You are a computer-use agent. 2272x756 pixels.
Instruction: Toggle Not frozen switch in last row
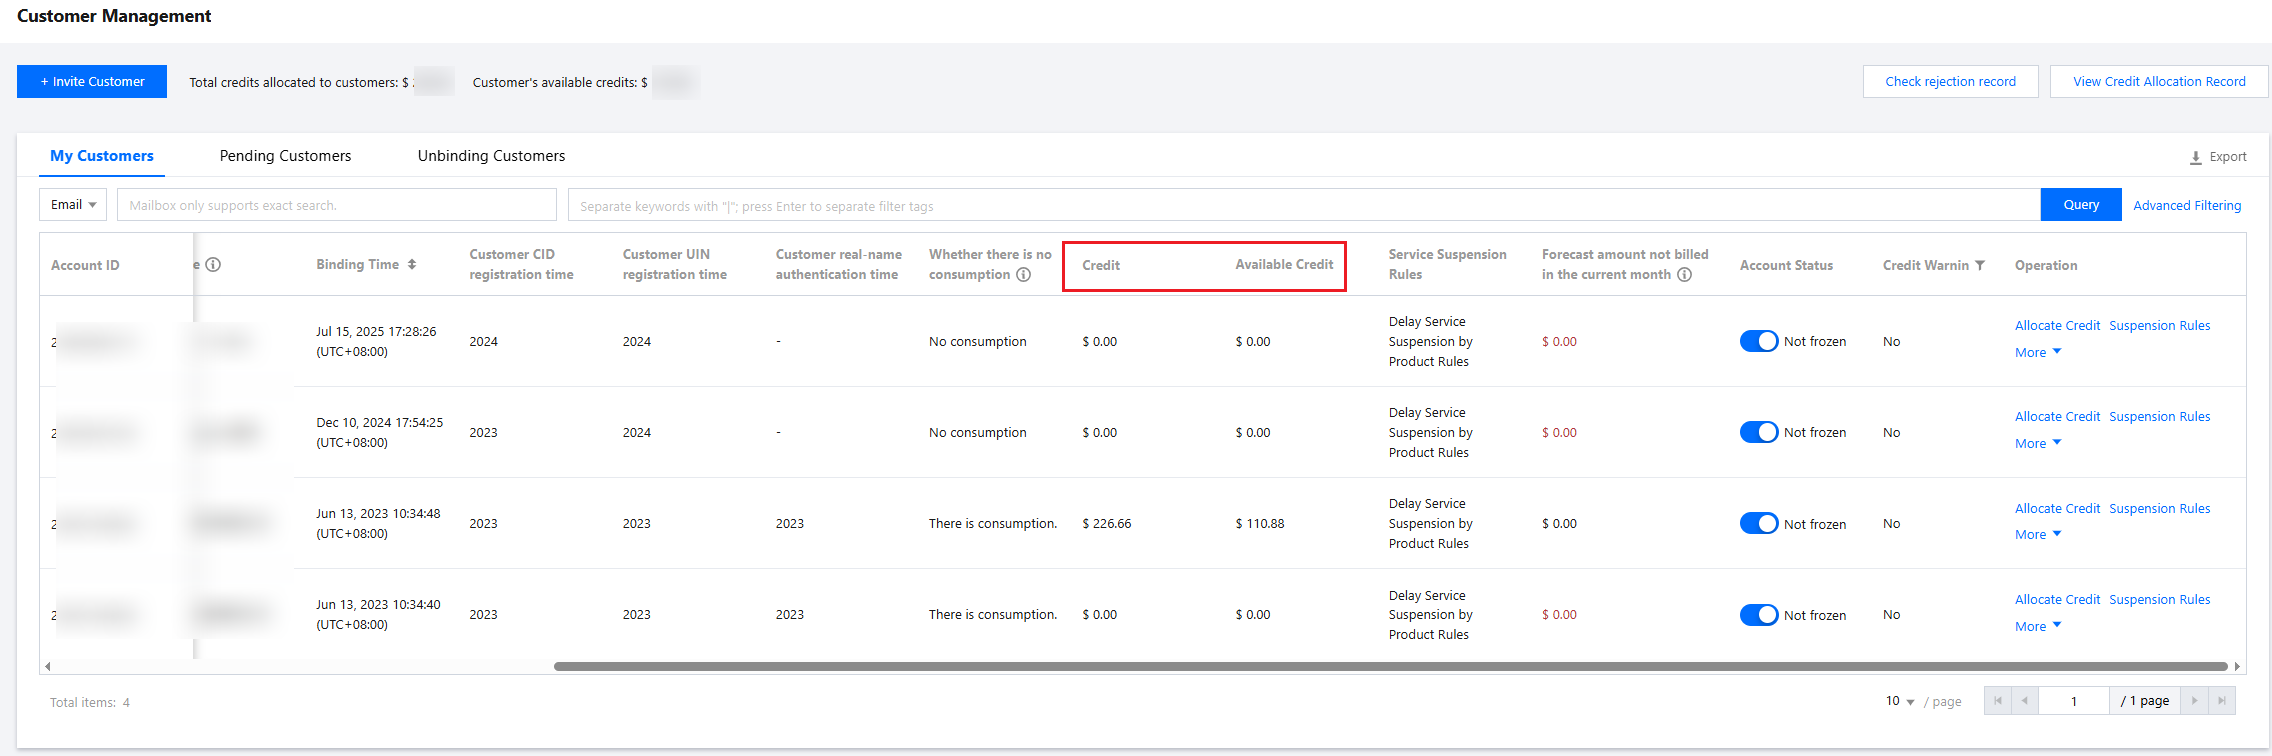click(x=1758, y=615)
